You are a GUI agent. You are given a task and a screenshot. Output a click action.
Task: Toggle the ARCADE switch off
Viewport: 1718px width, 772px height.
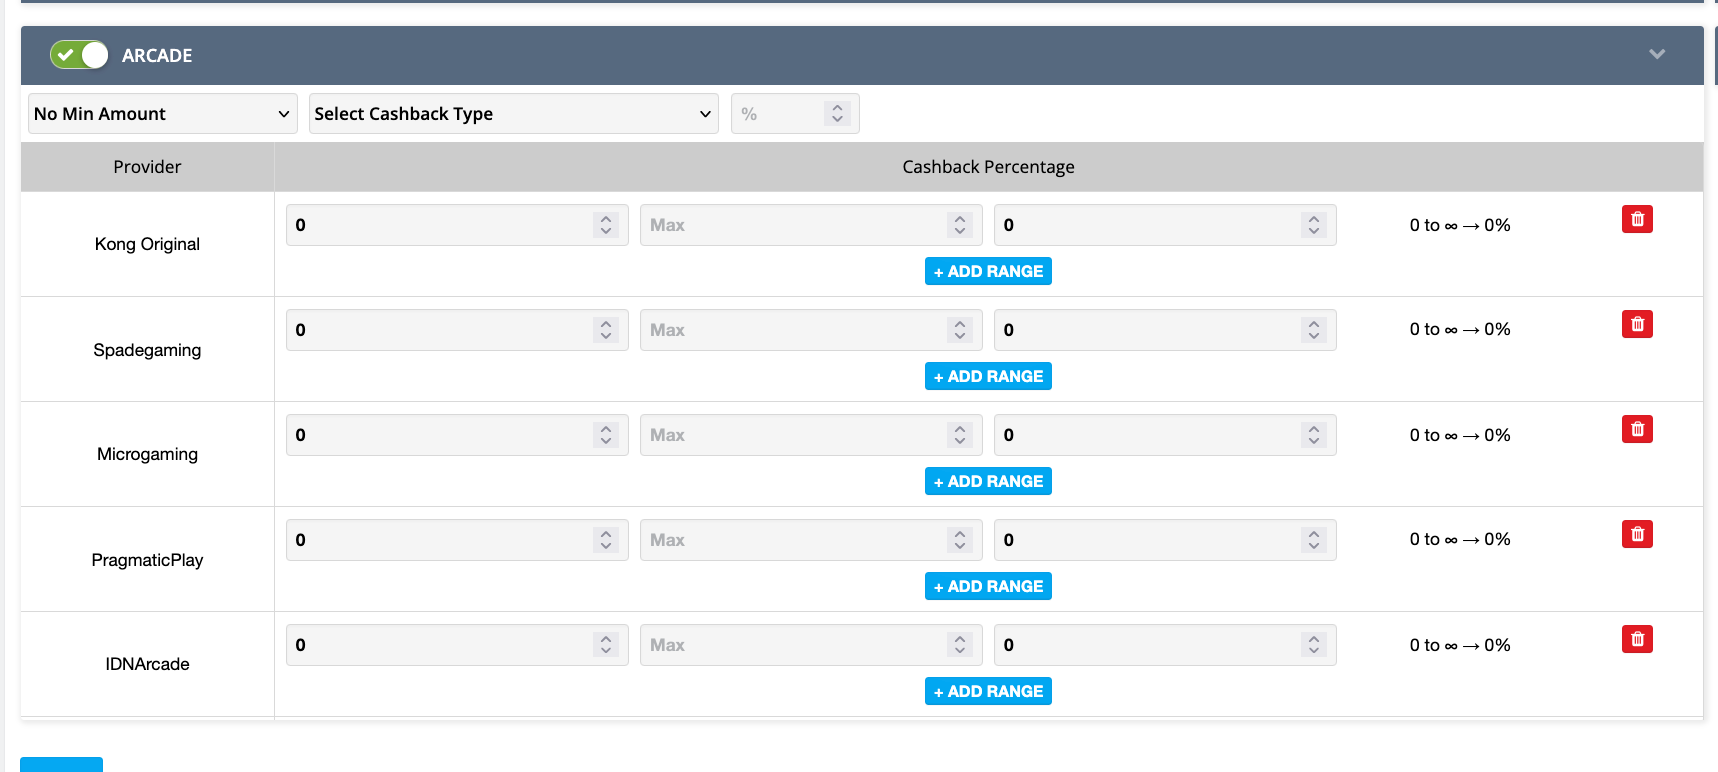coord(79,55)
